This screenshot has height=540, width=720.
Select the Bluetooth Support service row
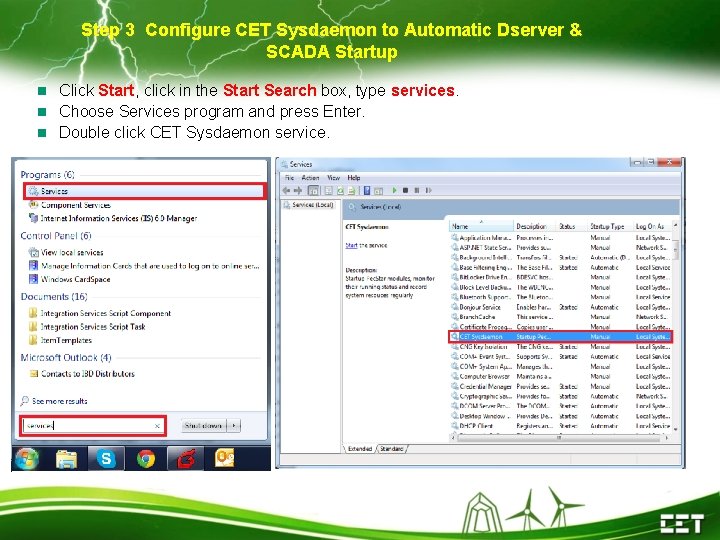(x=561, y=297)
